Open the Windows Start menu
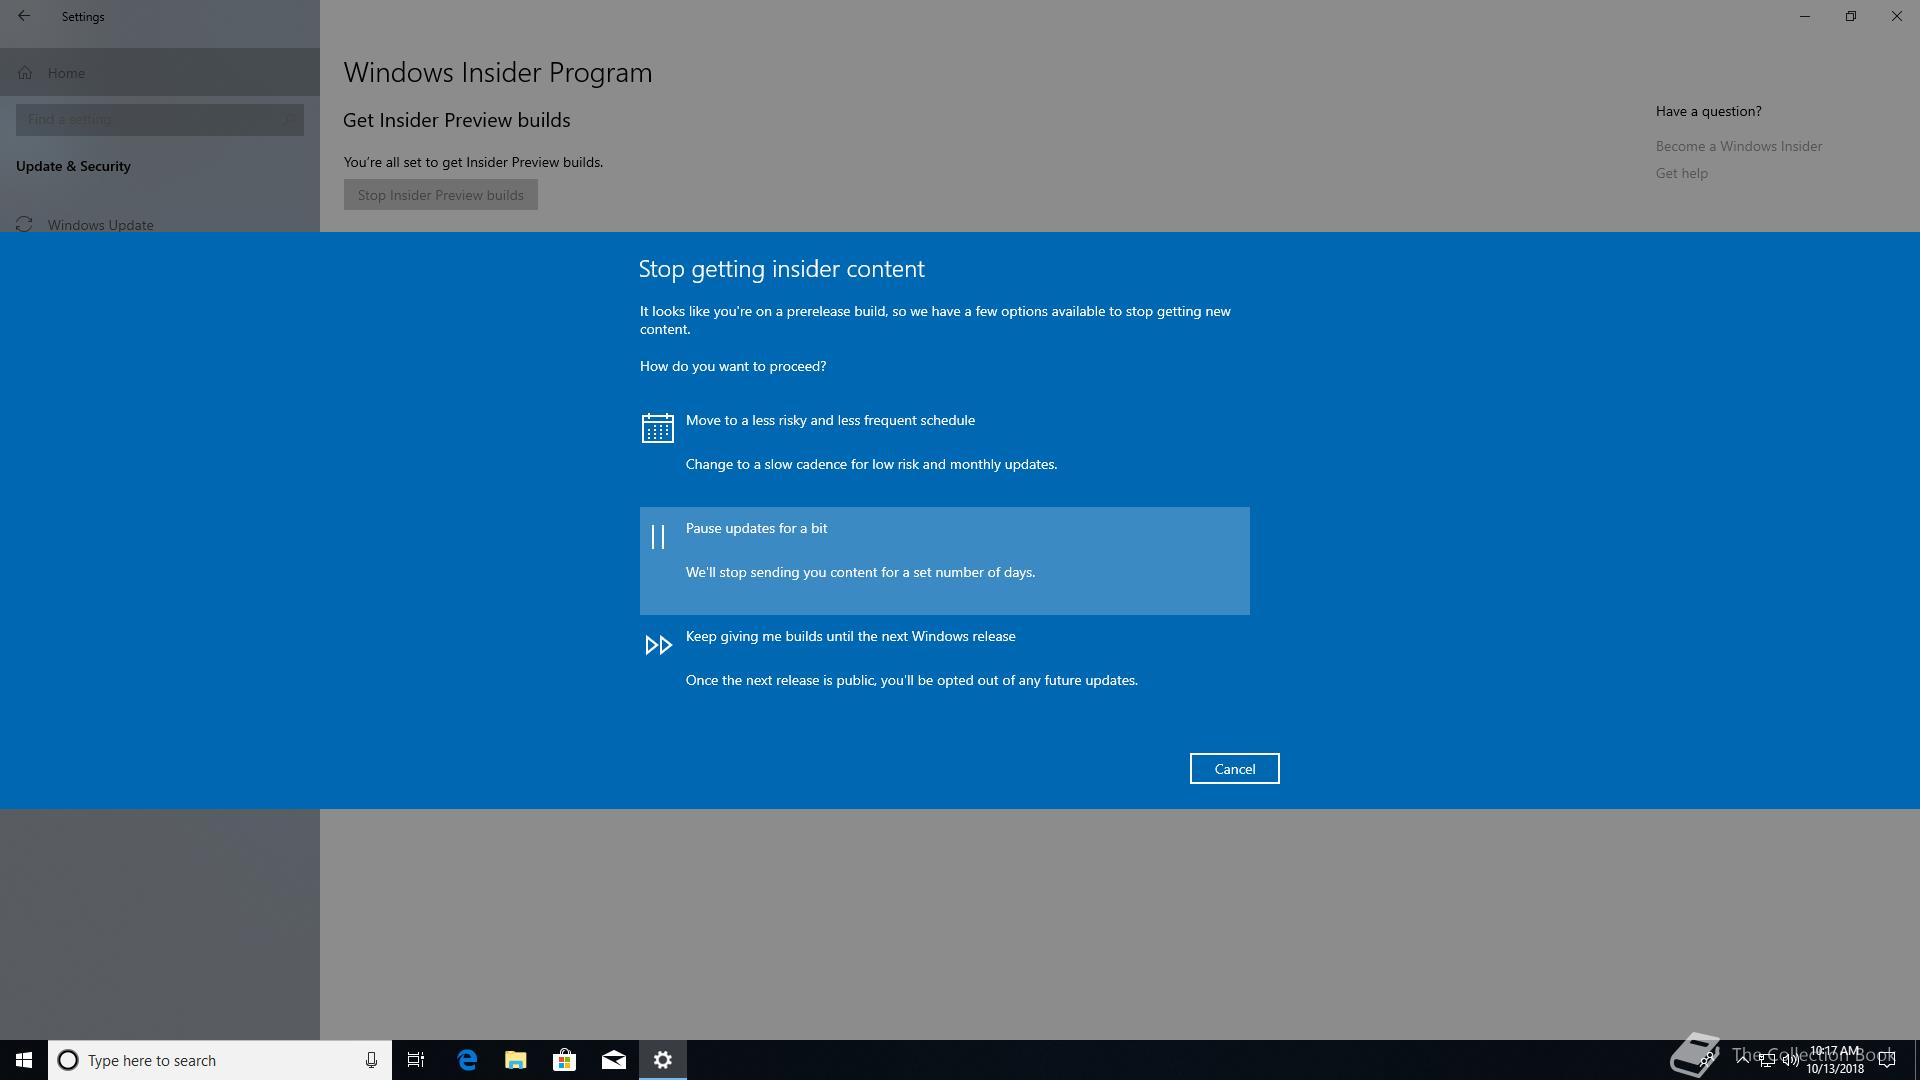 tap(24, 1060)
